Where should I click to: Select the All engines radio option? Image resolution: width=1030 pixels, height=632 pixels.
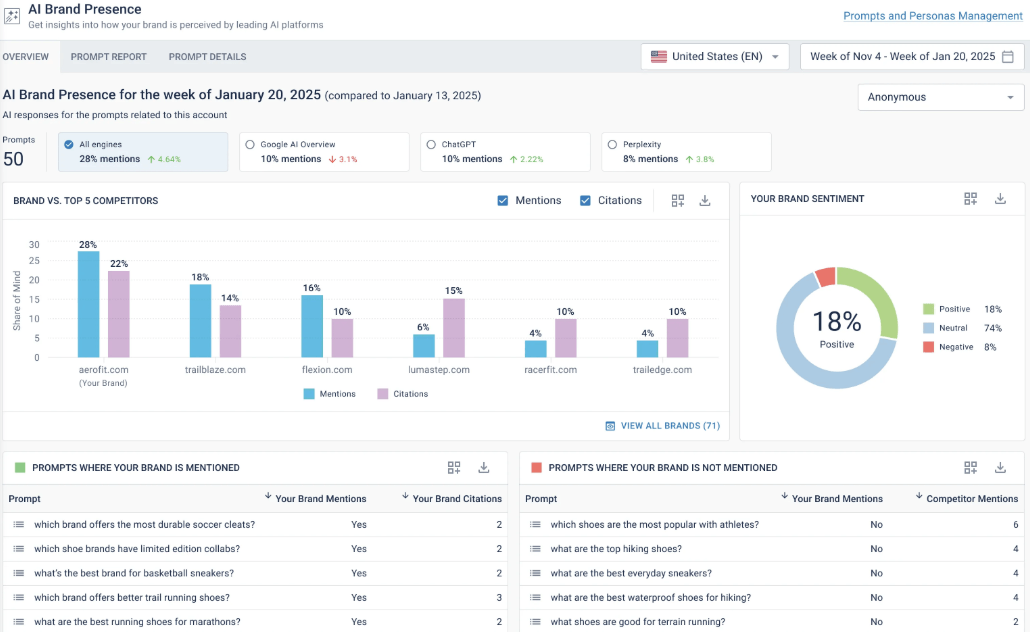69,145
